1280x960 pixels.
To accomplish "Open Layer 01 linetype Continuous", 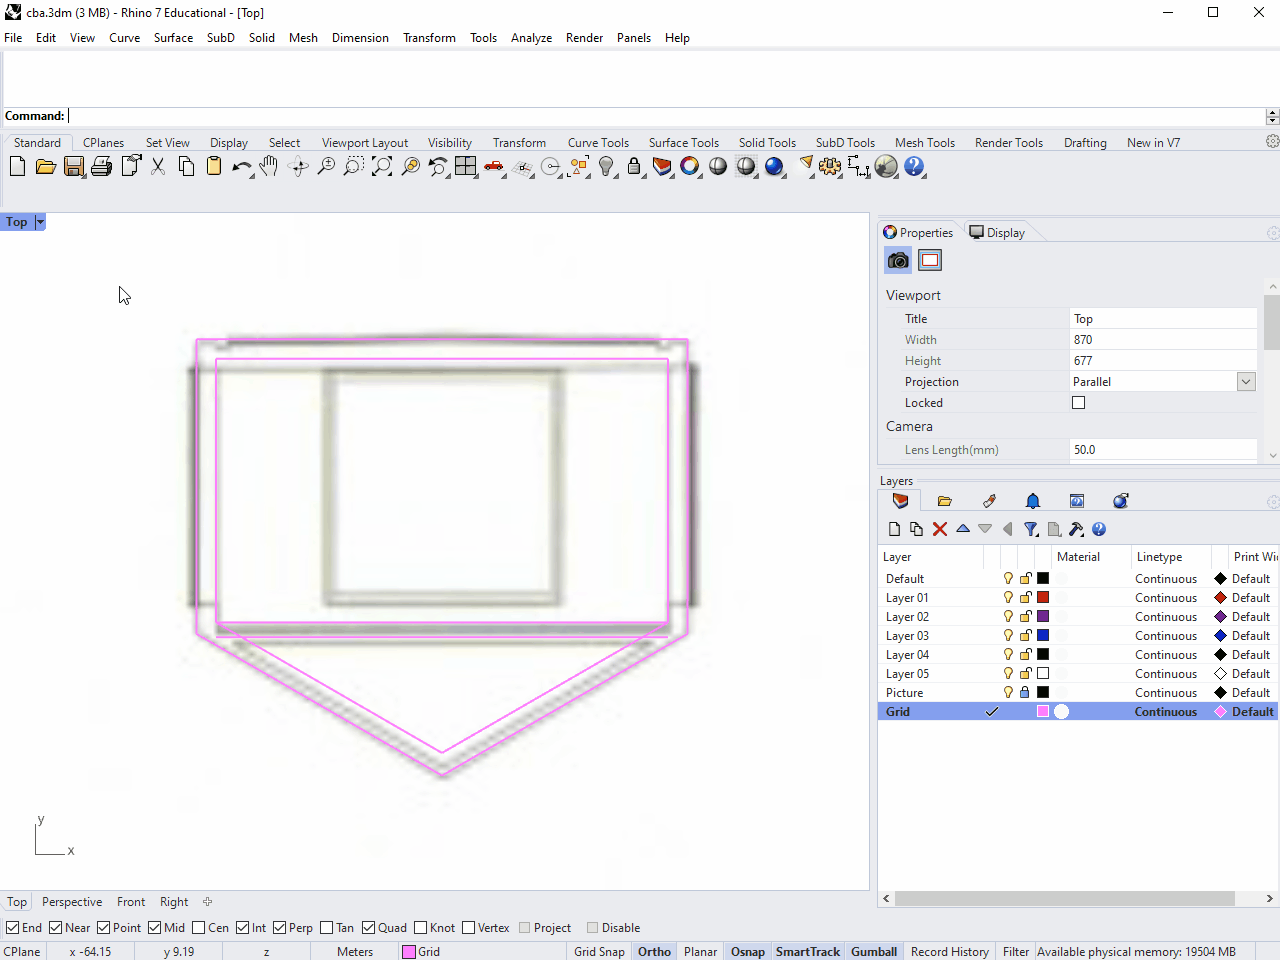I will point(1166,598).
